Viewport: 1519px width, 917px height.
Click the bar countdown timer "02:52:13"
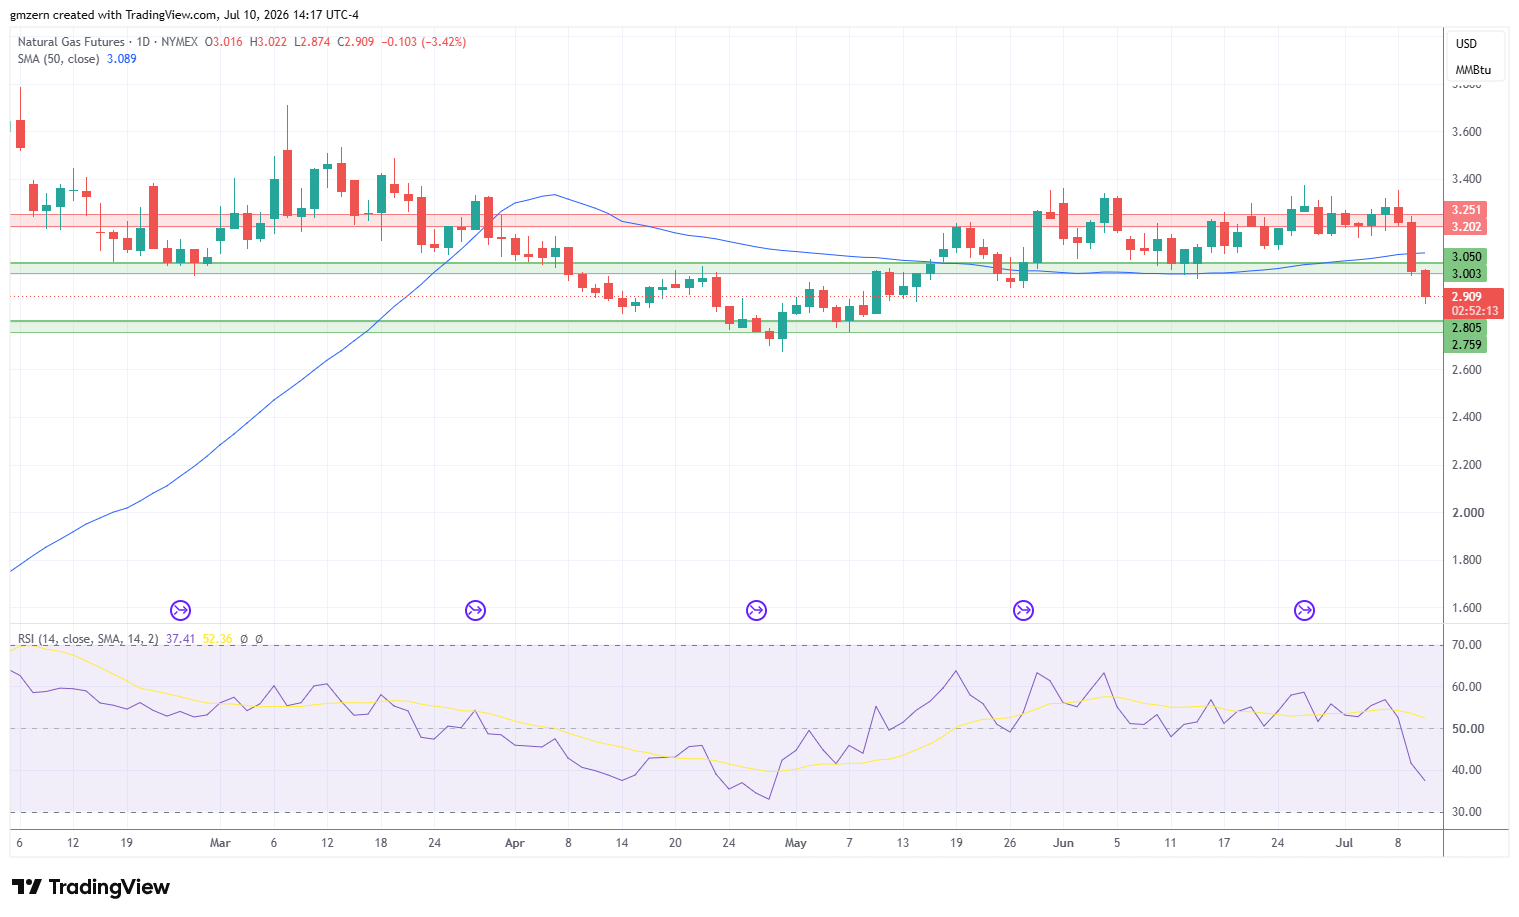click(x=1475, y=311)
